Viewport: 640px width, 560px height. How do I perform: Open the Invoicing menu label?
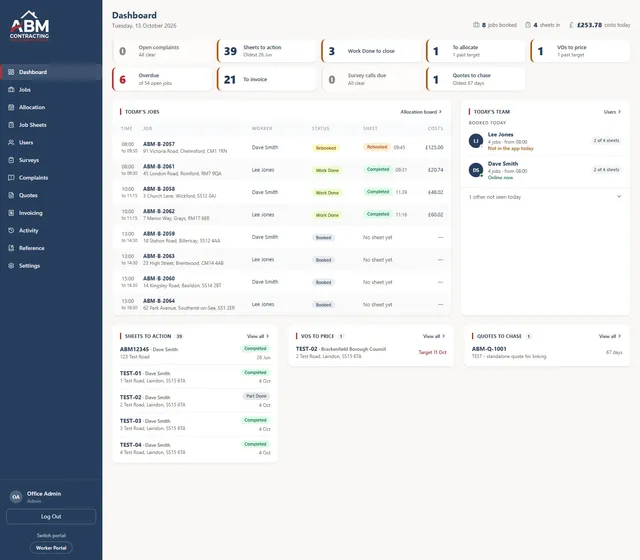(31, 213)
